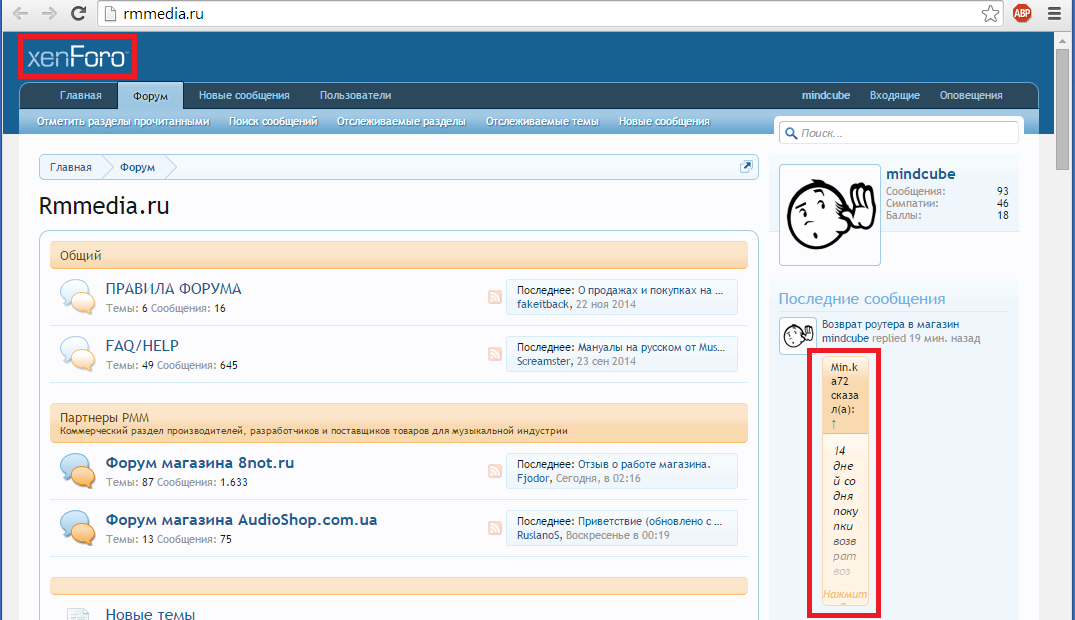
Task: Click the speech bubble icon beside AudioShop.com.ua forum
Action: pyautogui.click(x=77, y=528)
